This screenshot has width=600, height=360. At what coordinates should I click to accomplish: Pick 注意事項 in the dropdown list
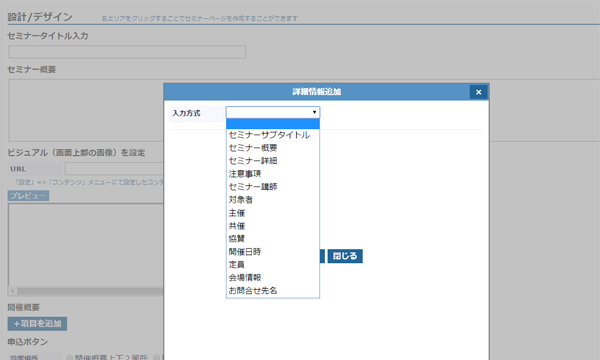[x=273, y=174]
